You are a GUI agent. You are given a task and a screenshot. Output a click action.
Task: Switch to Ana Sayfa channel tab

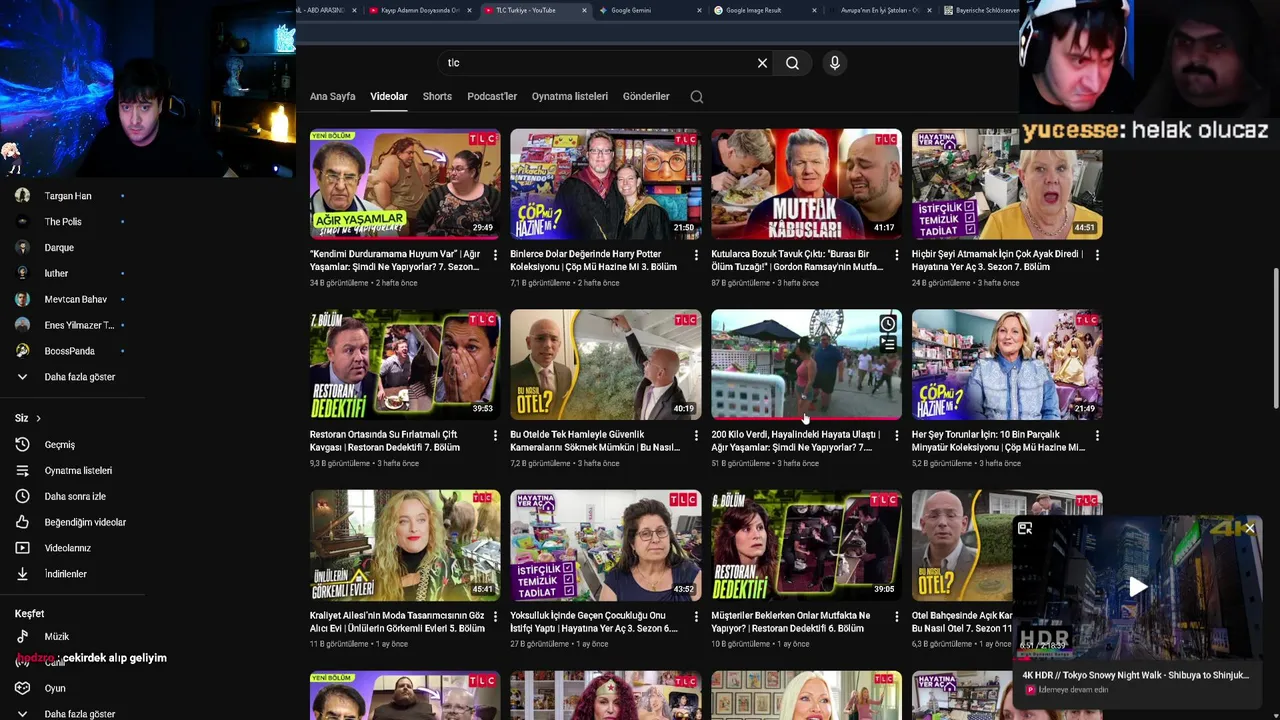point(332,97)
